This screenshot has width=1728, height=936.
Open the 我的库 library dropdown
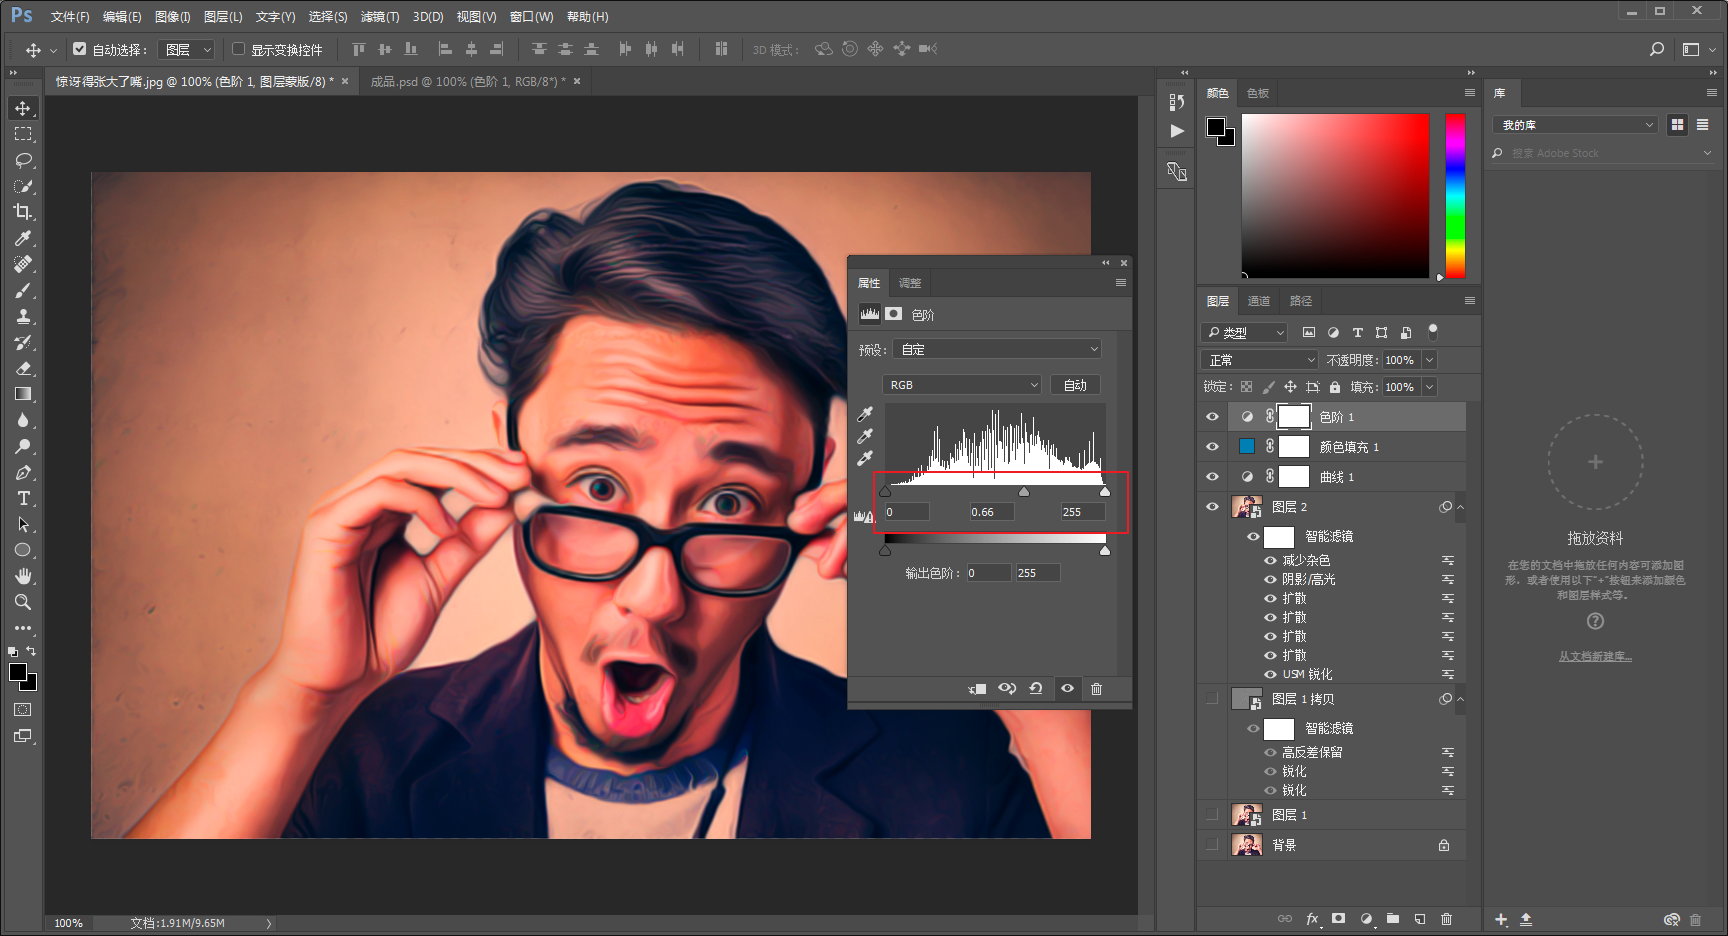1576,125
